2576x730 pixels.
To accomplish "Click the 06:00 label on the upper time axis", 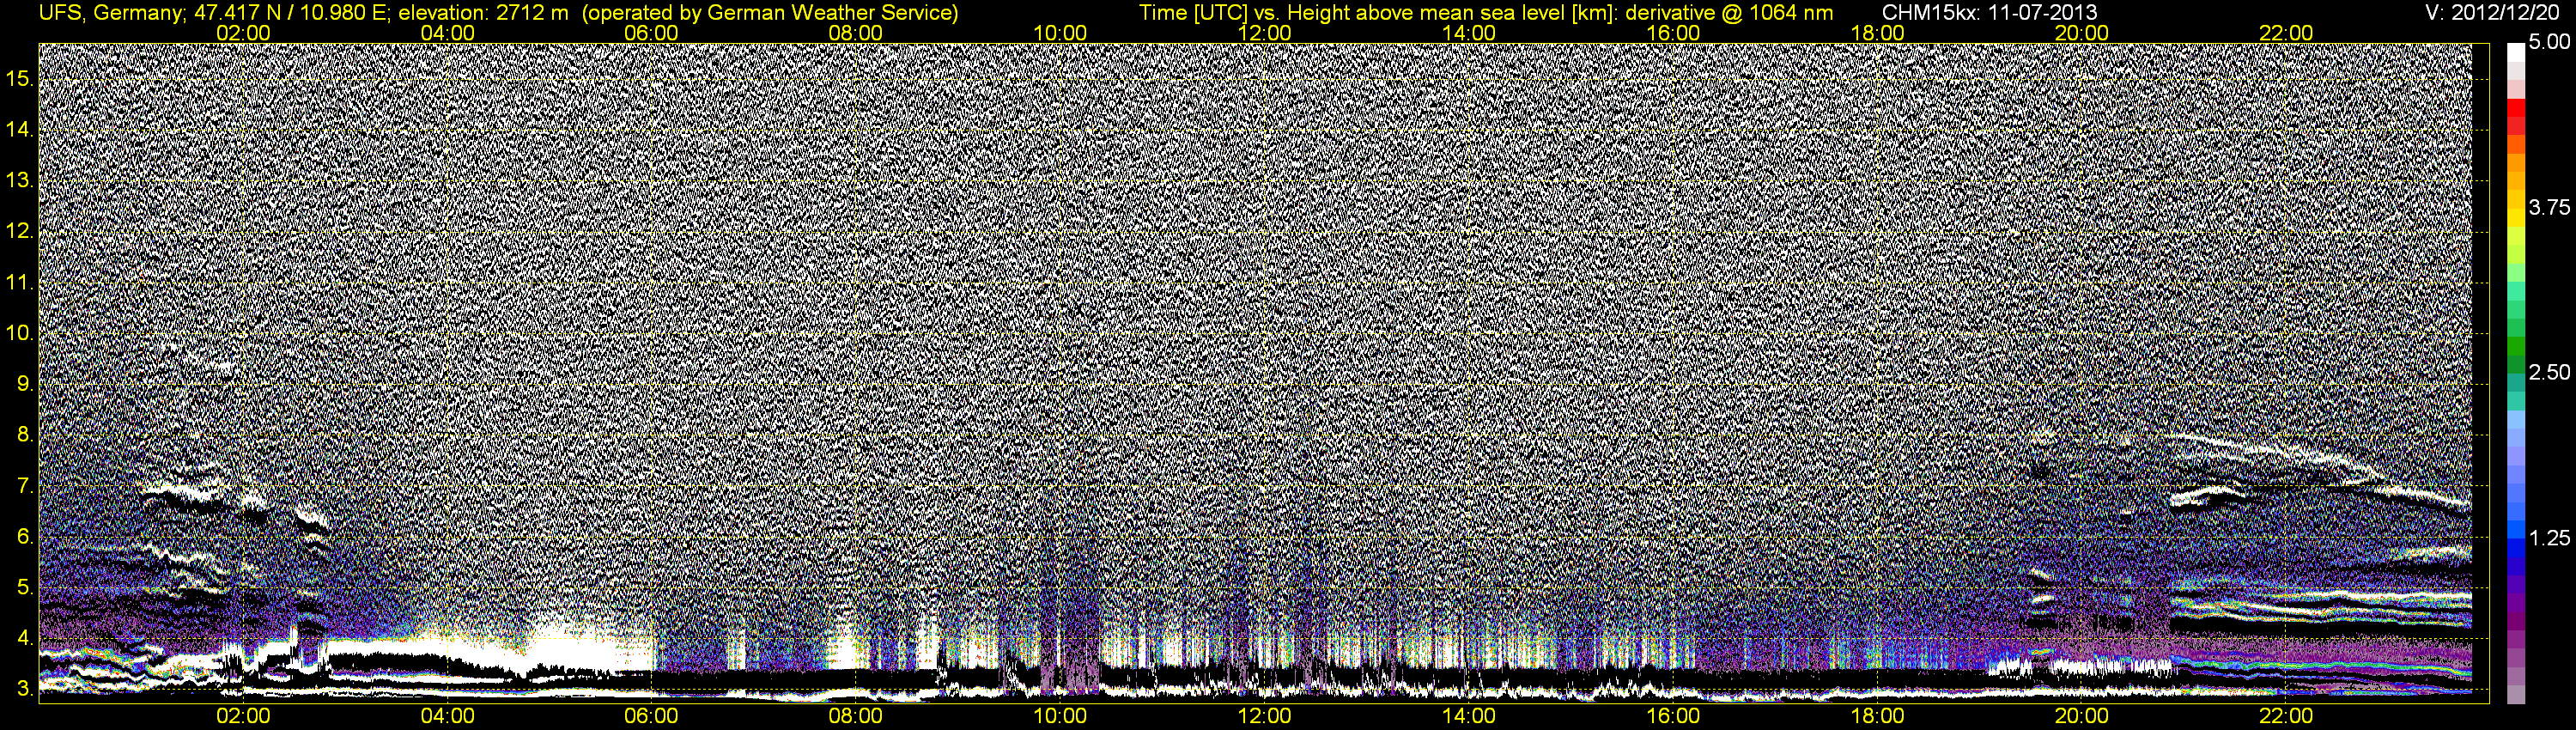I will (x=651, y=33).
